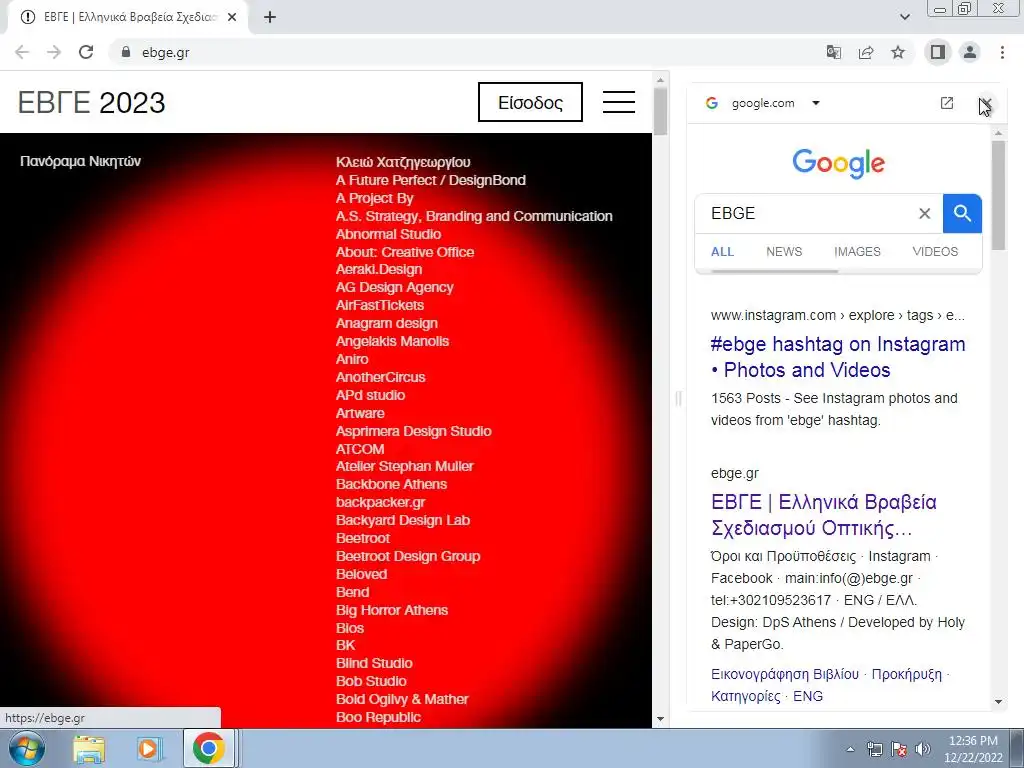Screen dimensions: 1024x768
Task: Click the EBGE search input field
Action: [810, 214]
